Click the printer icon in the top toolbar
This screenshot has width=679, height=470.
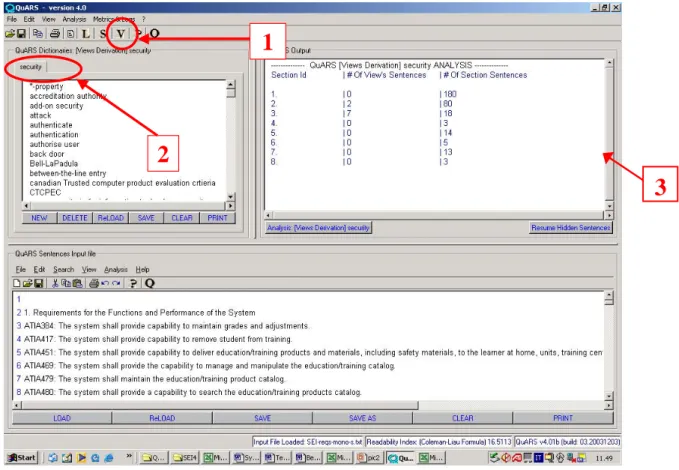(55, 33)
